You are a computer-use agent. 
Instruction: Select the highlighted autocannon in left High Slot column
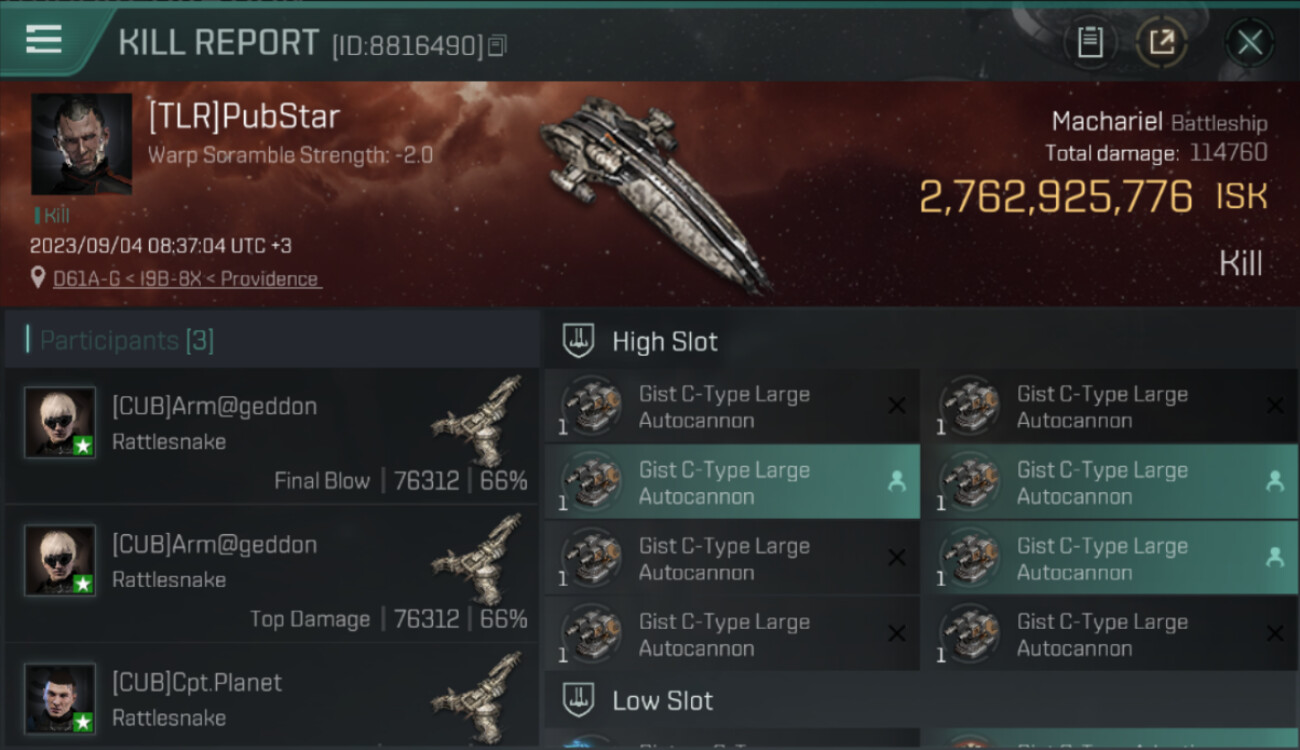732,482
